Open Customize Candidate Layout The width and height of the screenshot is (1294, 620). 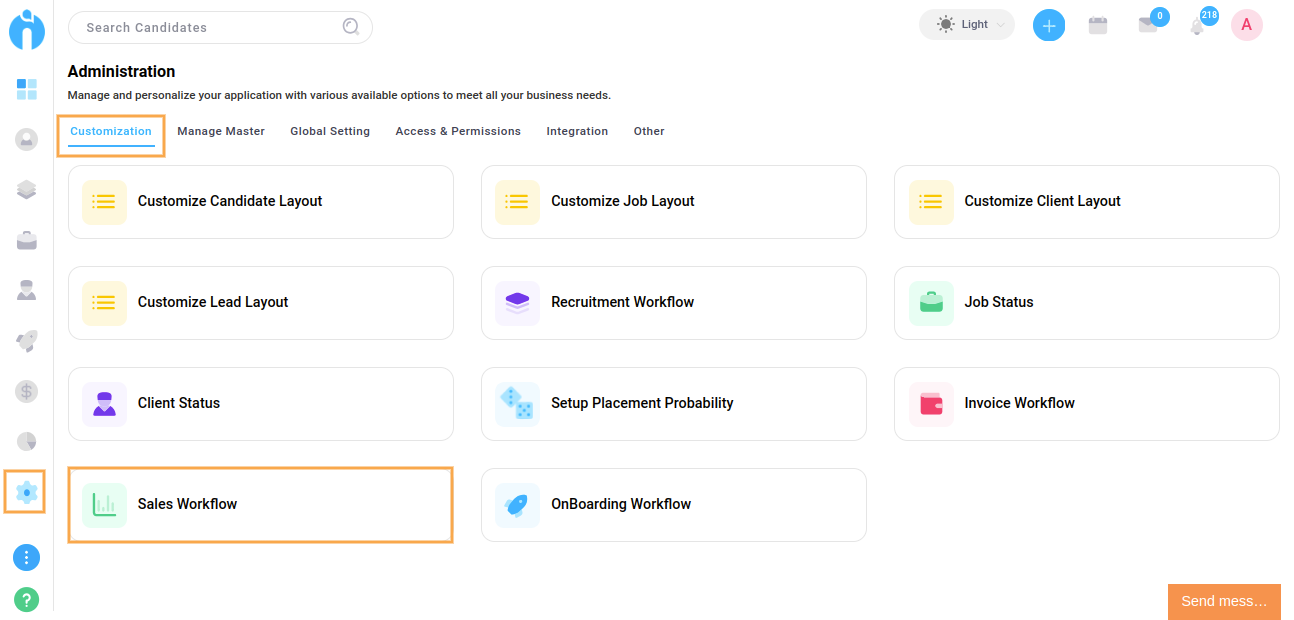(x=260, y=201)
